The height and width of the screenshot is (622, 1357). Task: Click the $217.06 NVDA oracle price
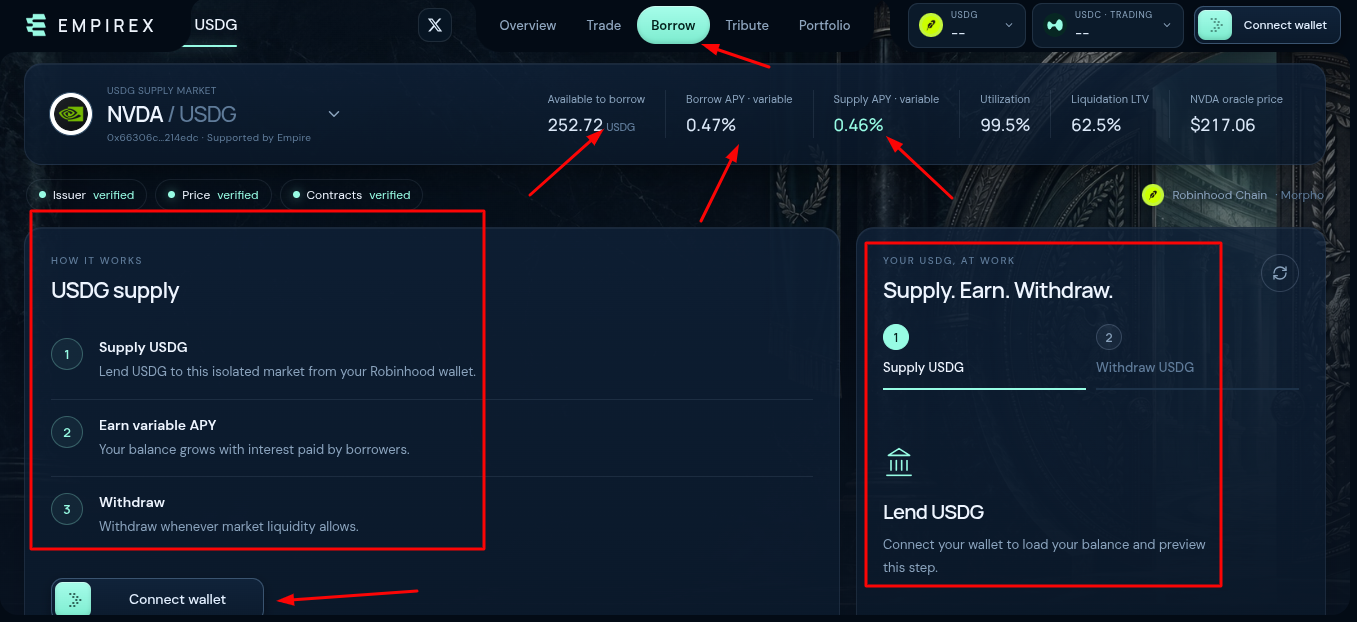[x=1223, y=125]
